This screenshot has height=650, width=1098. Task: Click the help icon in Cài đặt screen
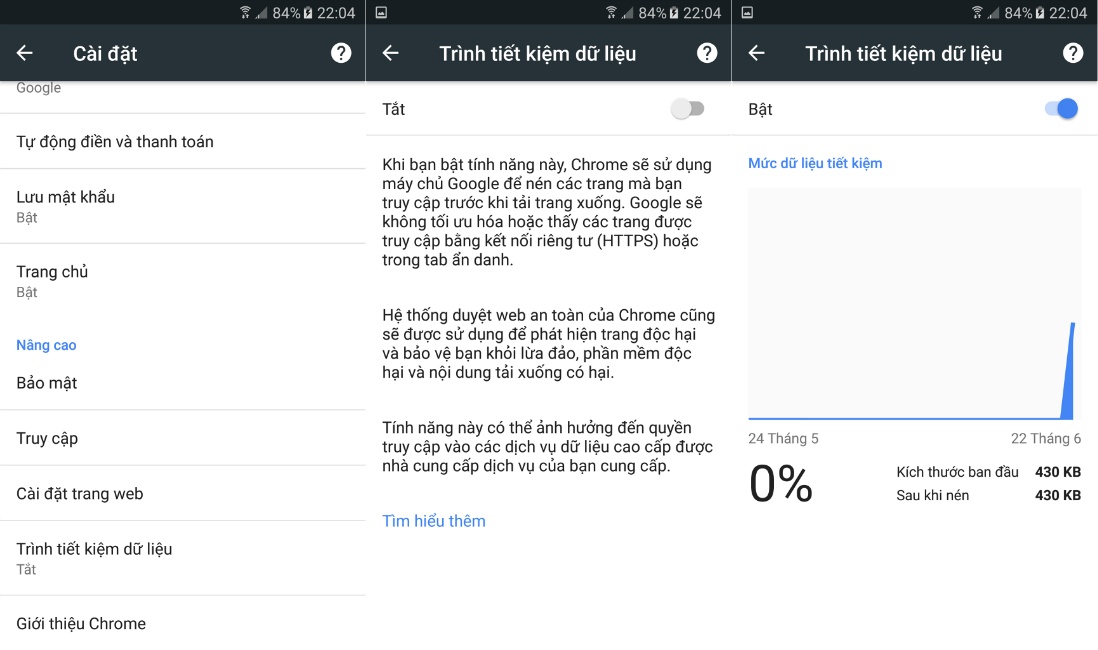340,53
